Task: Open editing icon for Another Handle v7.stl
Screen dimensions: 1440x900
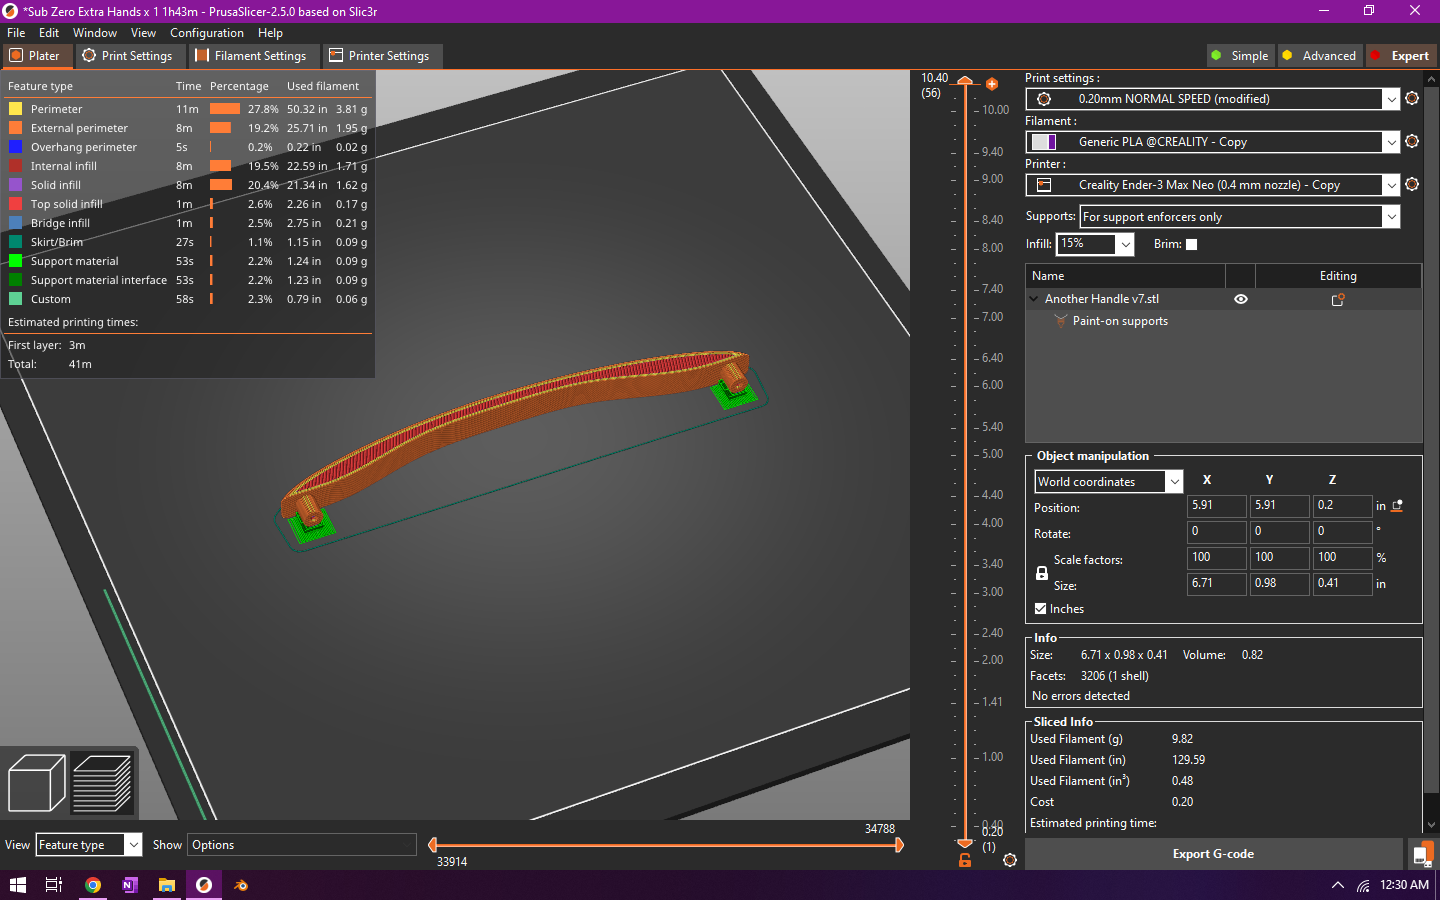Action: 1338,299
